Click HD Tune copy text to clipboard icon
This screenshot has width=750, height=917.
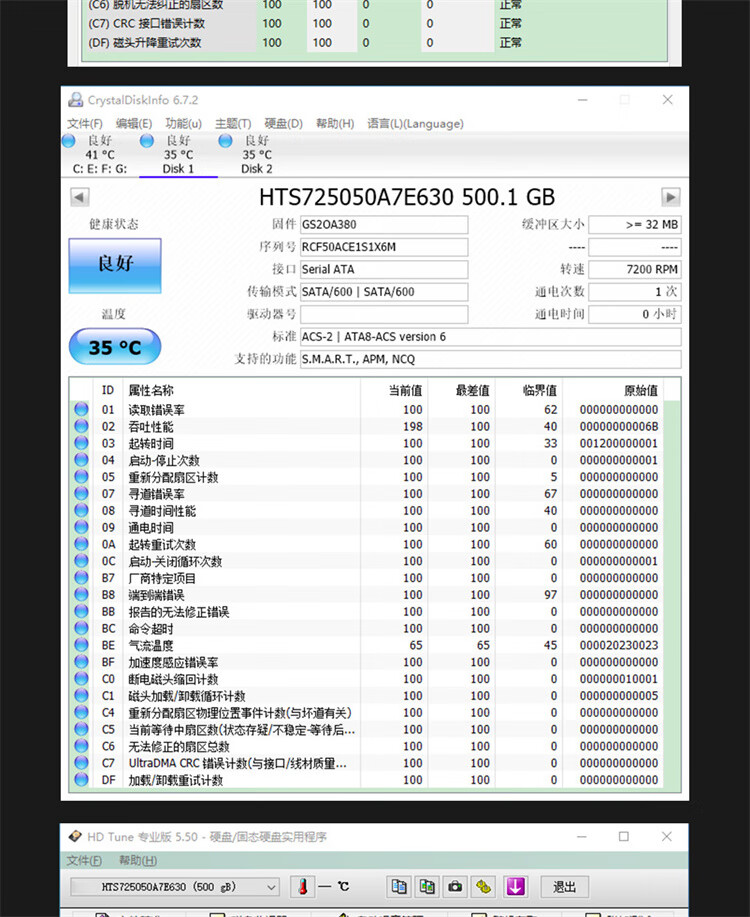[x=399, y=887]
